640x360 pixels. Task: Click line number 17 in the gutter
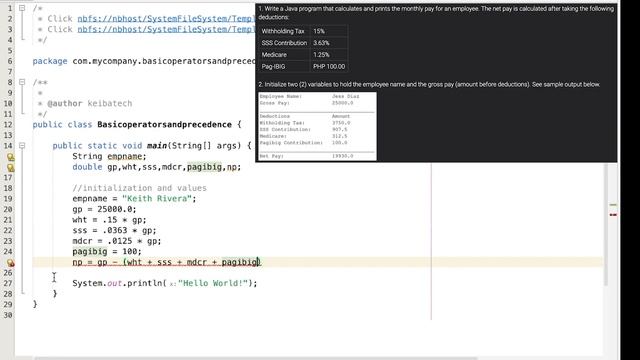pyautogui.click(x=8, y=178)
